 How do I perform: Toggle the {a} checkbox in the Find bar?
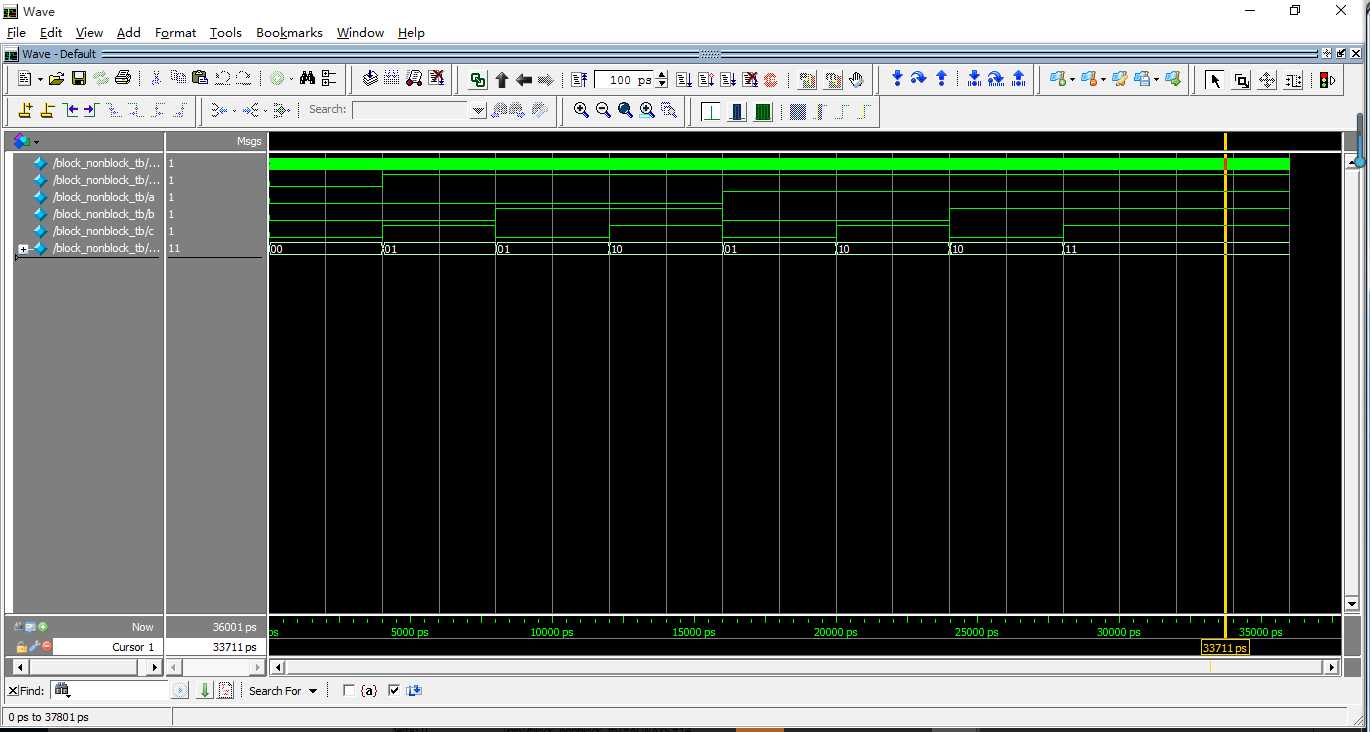pyautogui.click(x=348, y=690)
